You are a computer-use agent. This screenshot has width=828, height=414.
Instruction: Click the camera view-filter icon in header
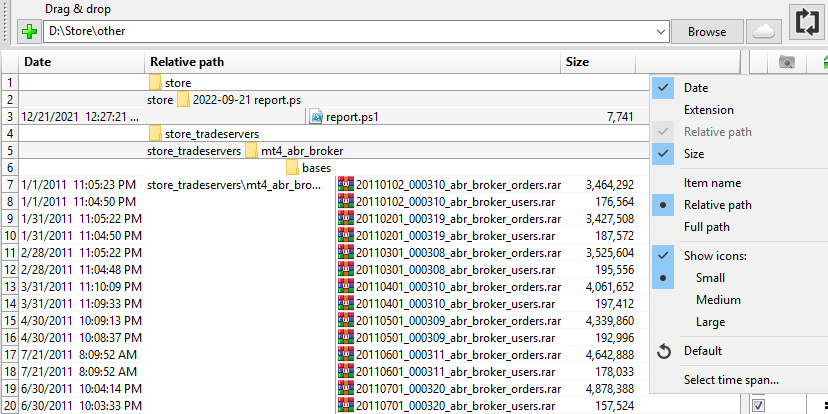tap(787, 62)
